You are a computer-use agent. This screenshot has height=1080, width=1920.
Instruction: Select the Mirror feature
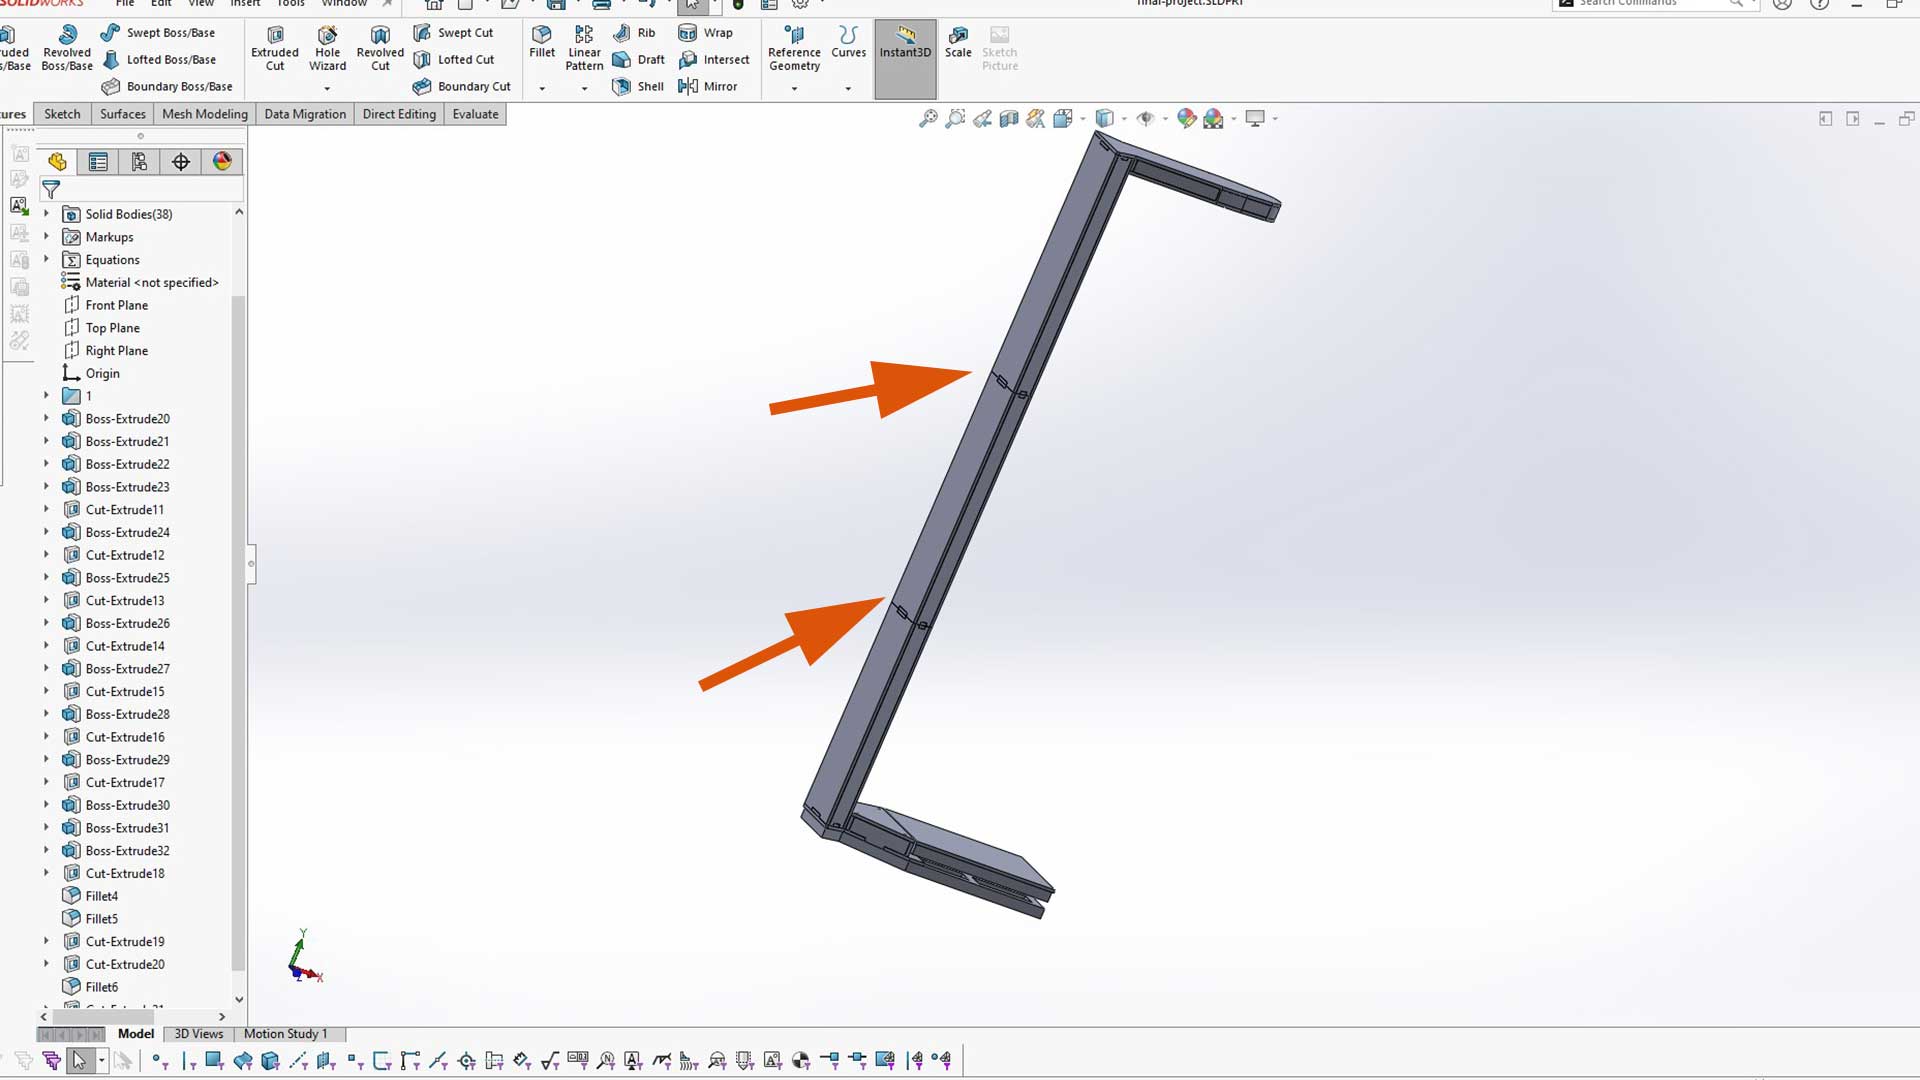coord(708,87)
